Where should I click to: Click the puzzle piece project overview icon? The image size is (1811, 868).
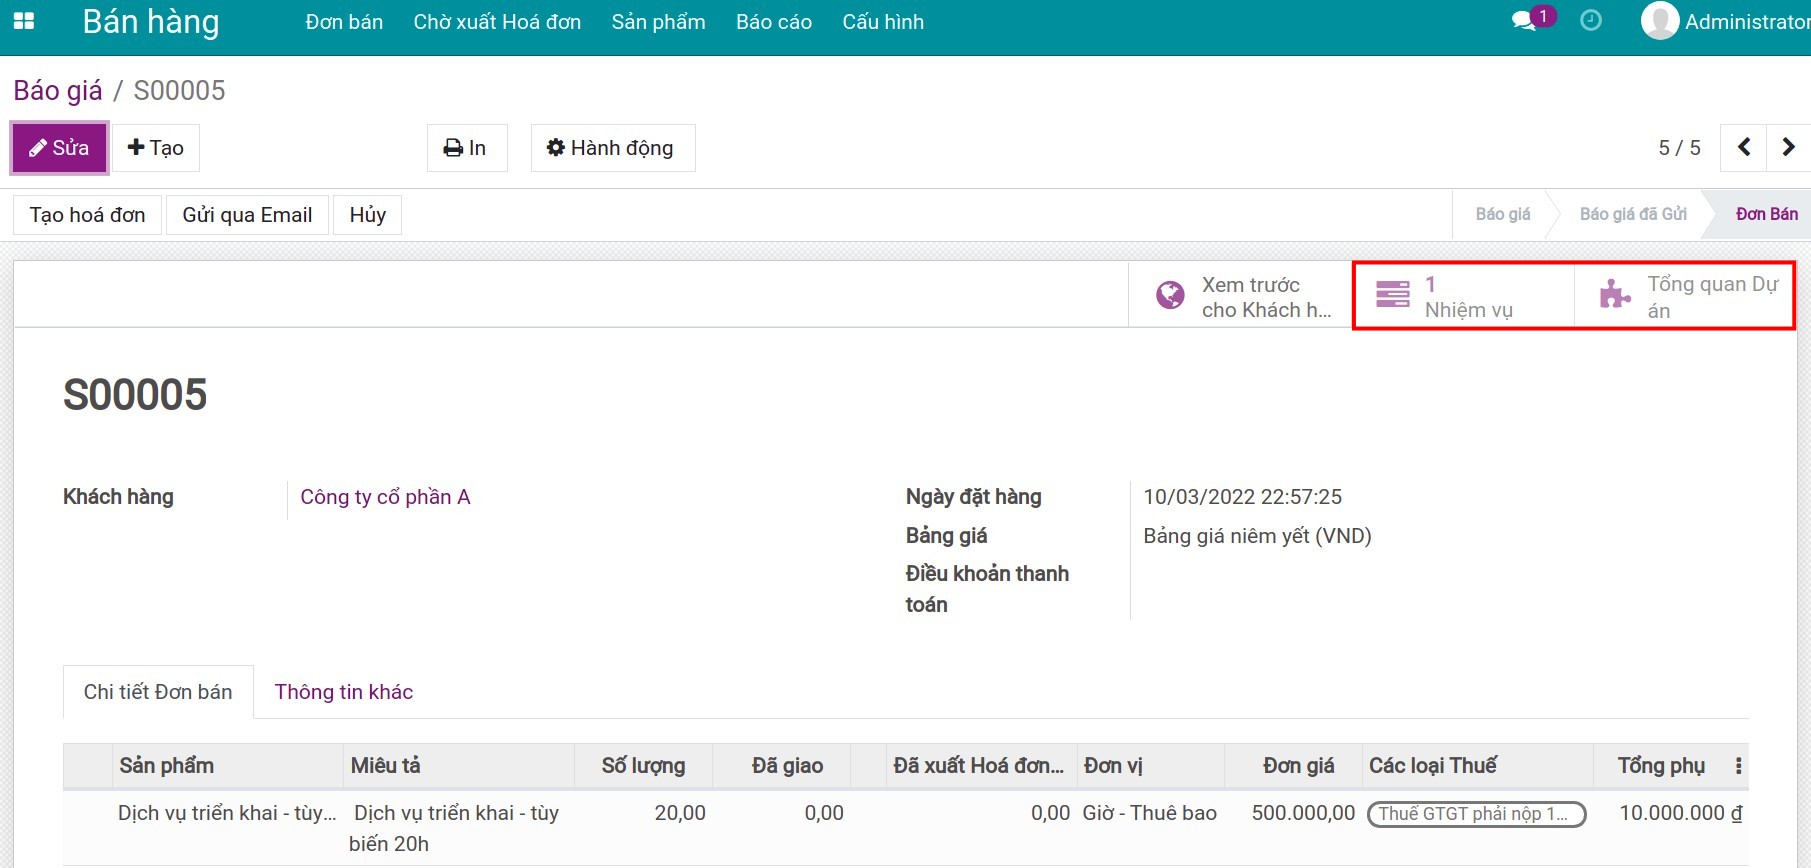tap(1614, 294)
